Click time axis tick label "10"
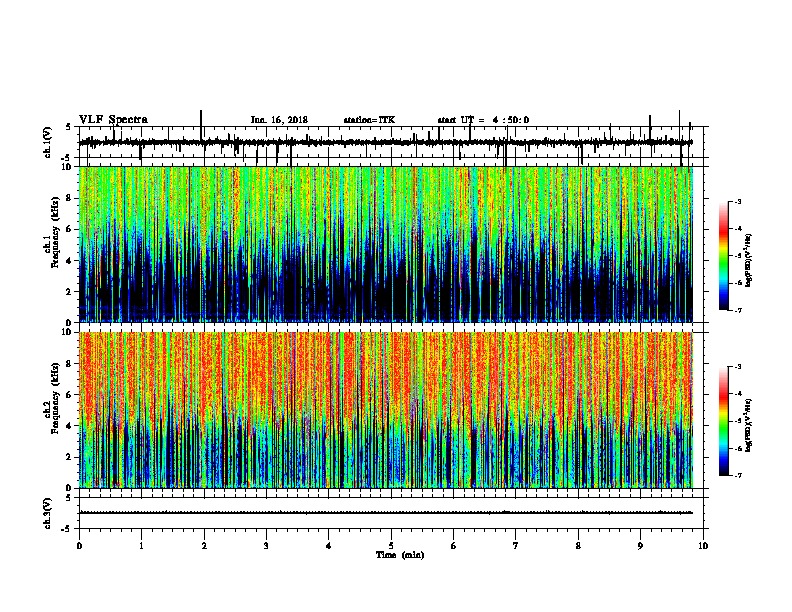 point(703,546)
